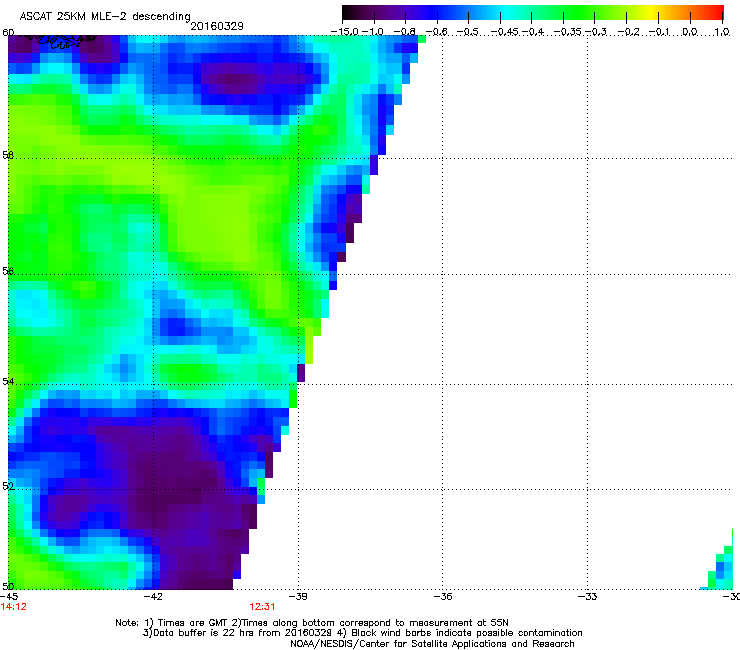740x650 pixels.
Task: Click the latitude label '50'
Action: point(8,586)
